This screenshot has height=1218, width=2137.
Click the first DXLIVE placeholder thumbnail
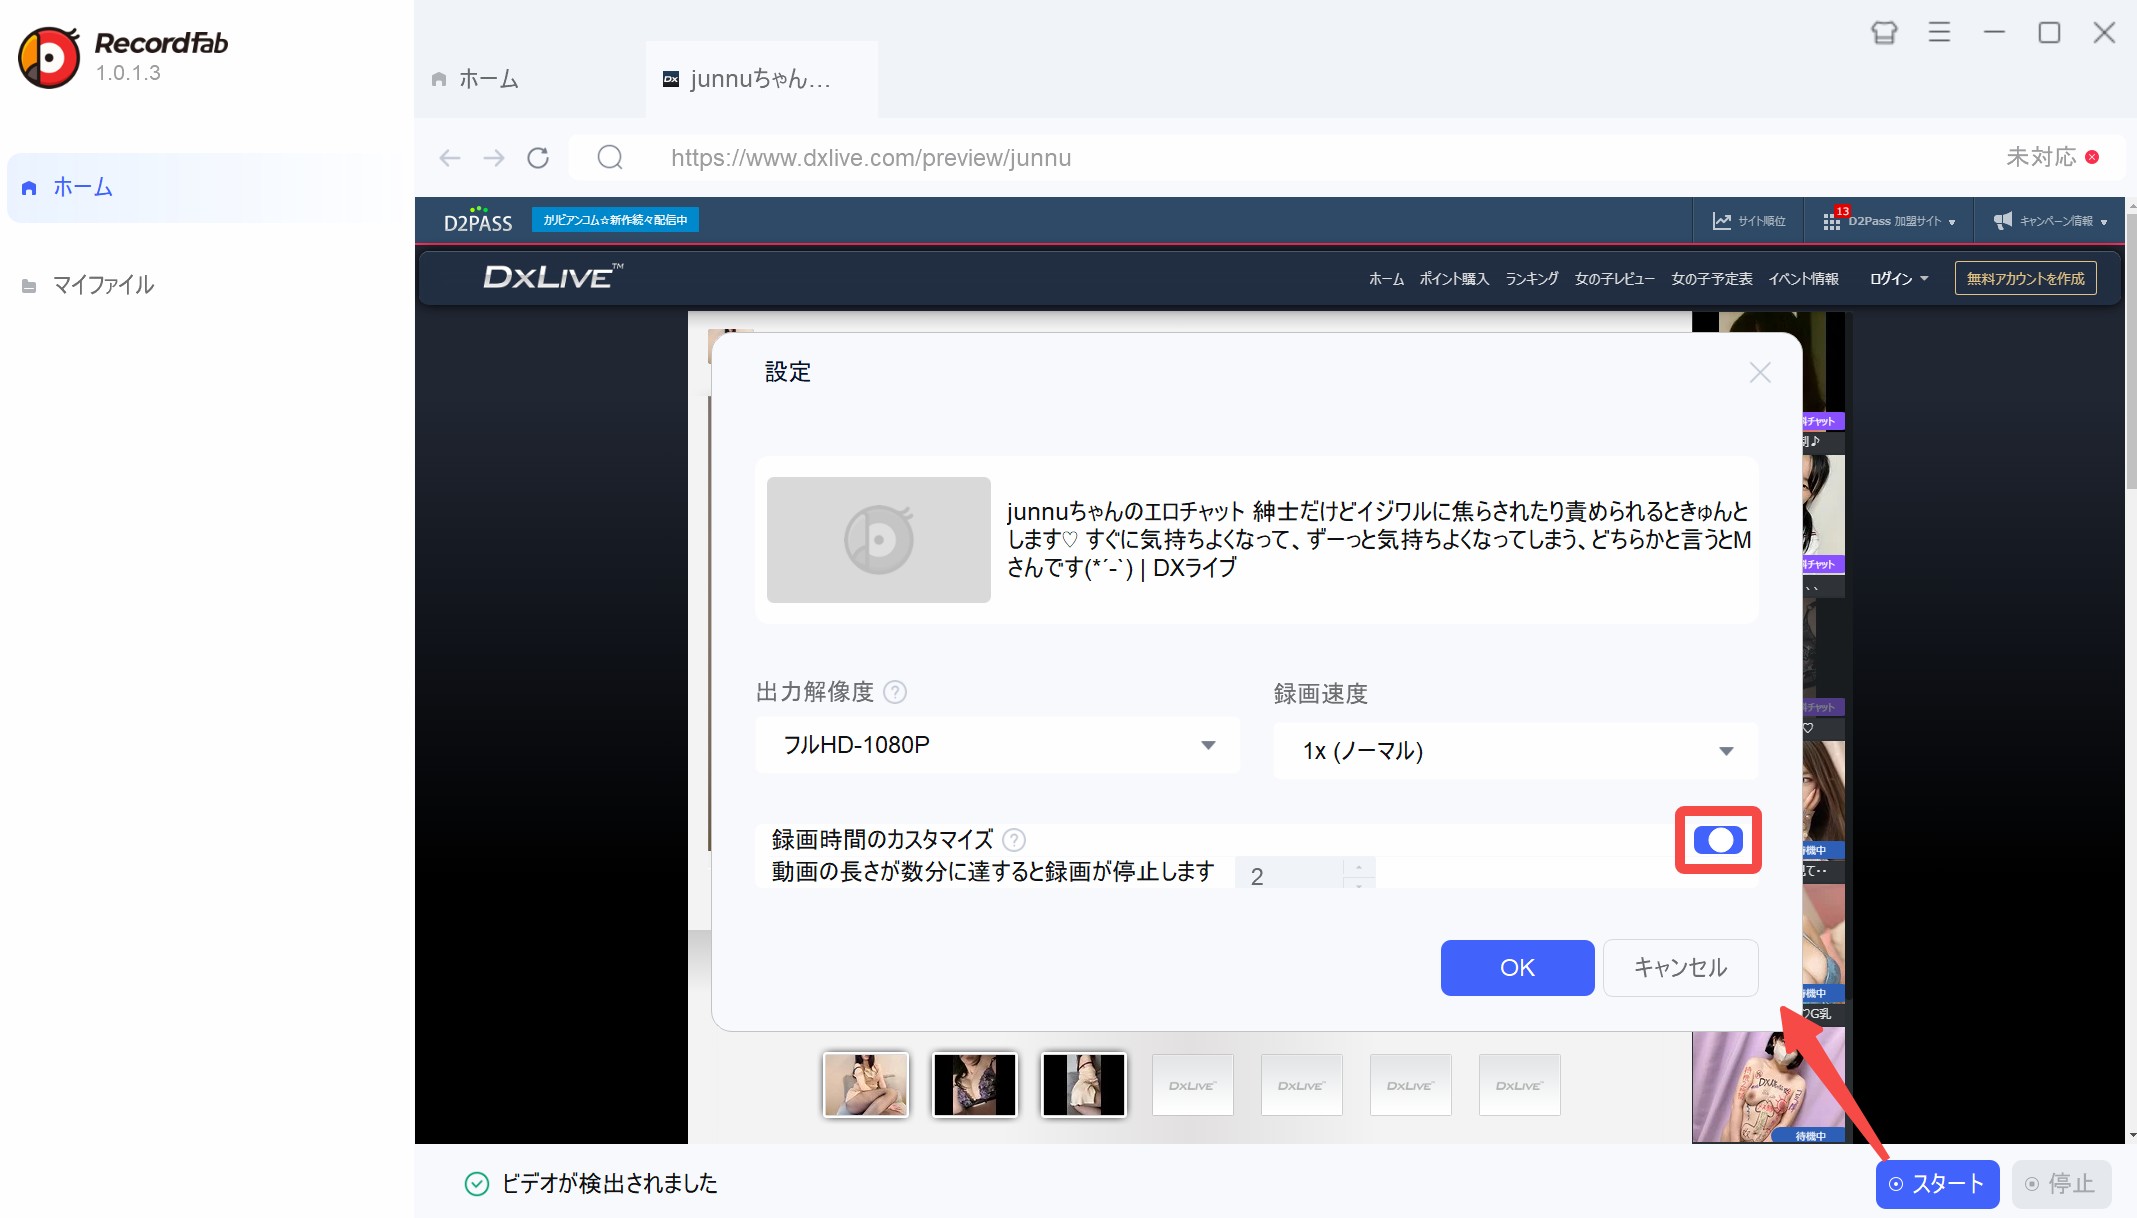coord(1192,1085)
